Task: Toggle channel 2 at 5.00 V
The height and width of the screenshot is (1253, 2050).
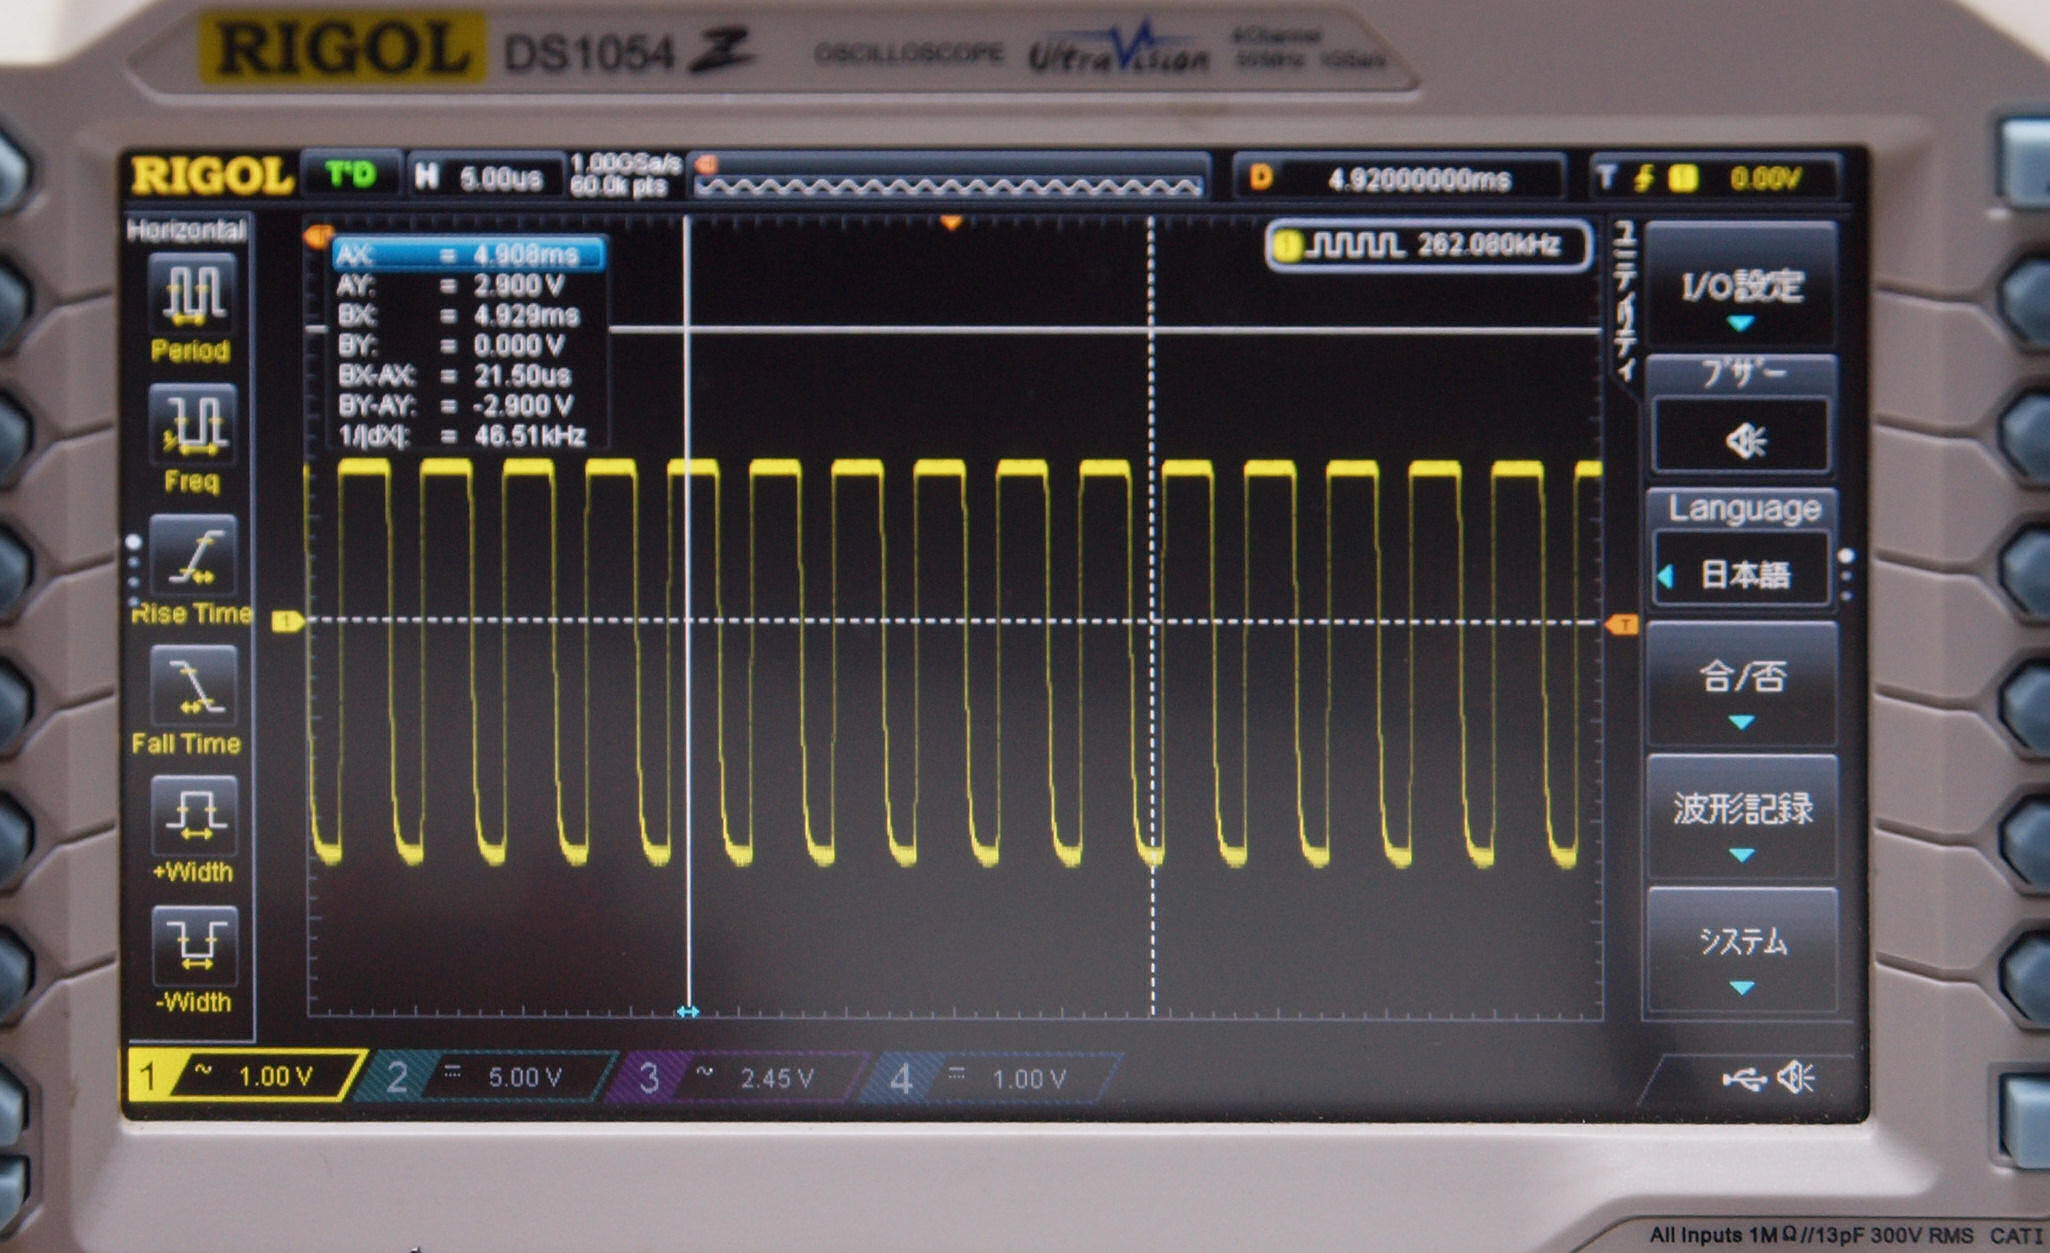Action: [x=490, y=1077]
